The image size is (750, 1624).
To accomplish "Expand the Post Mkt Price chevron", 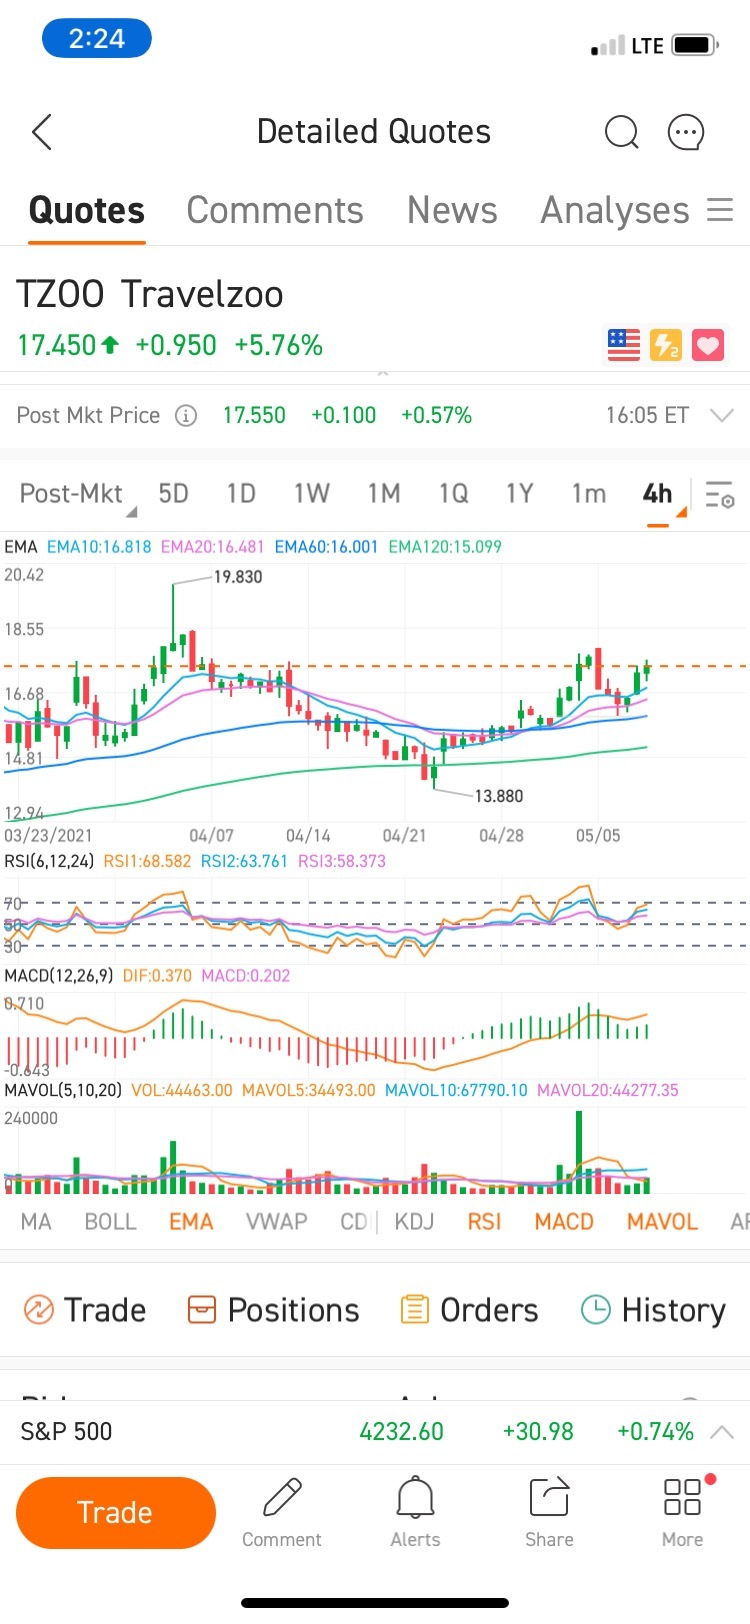I will click(721, 415).
